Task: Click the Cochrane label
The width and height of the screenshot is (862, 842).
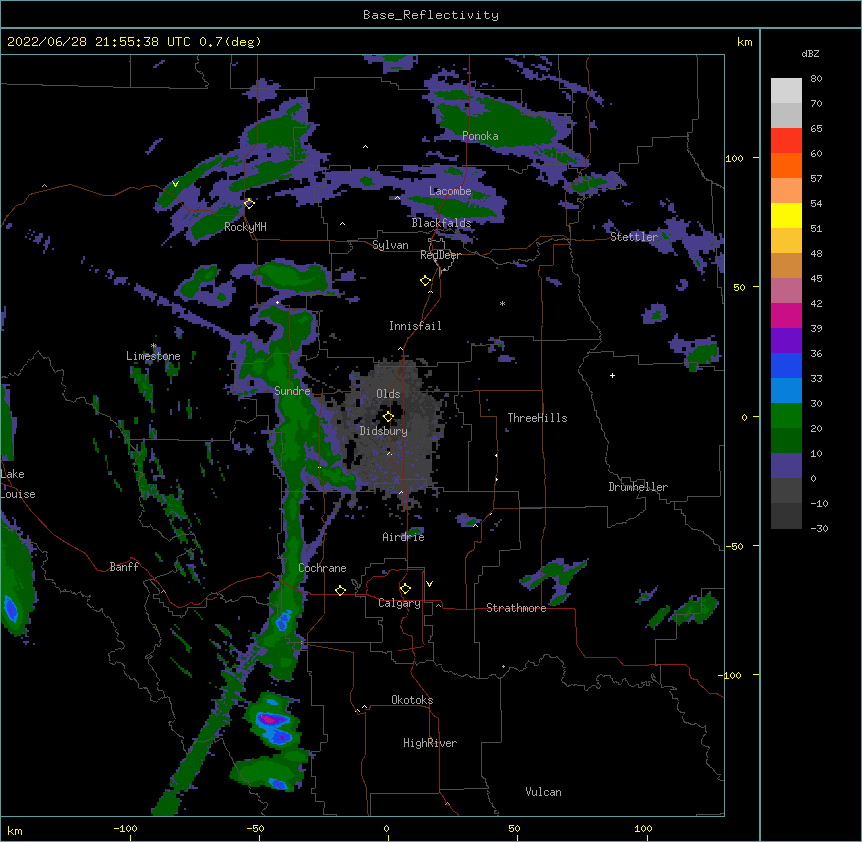Action: tap(322, 568)
